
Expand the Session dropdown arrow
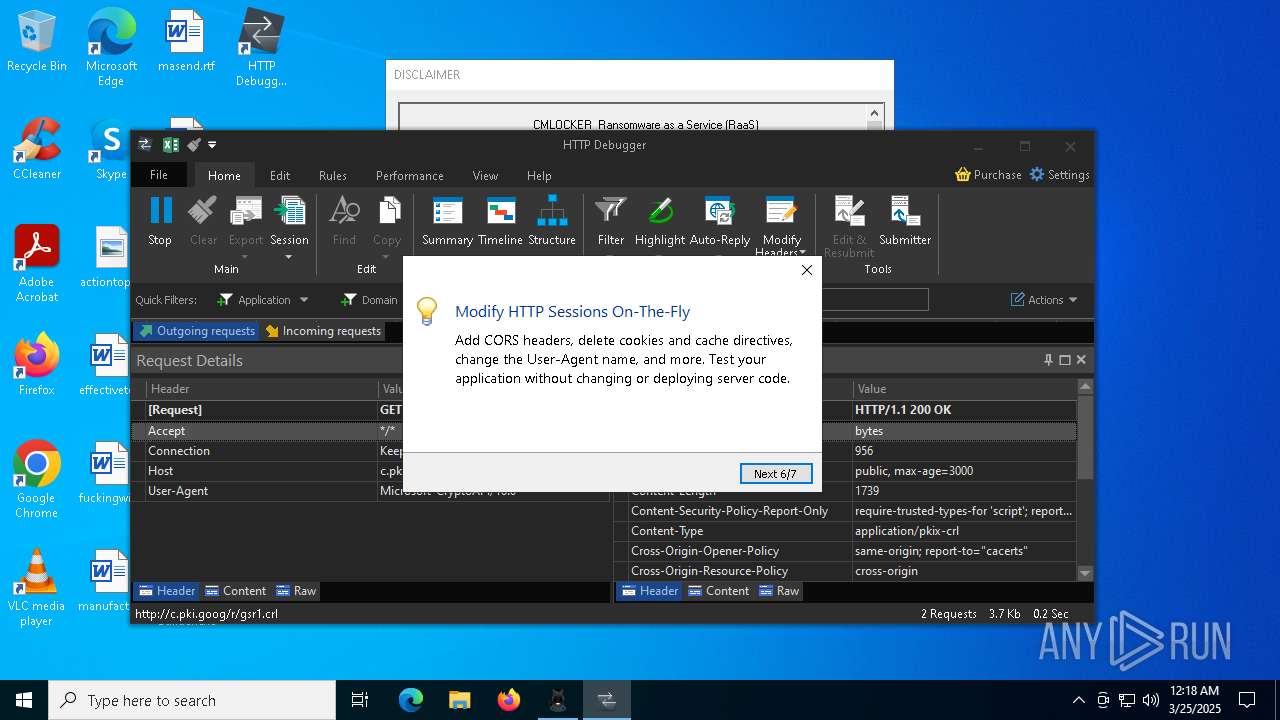[x=289, y=257]
